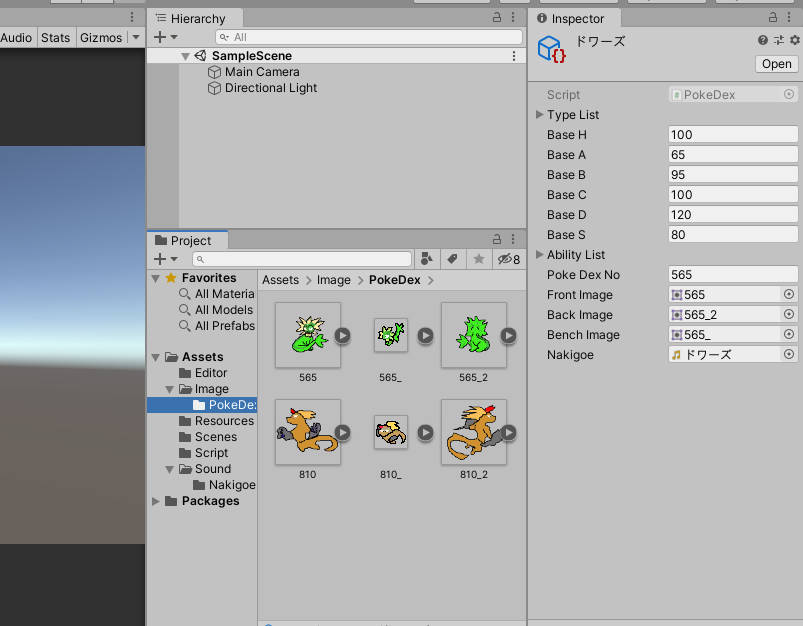The width and height of the screenshot is (803, 626).
Task: Expand the Ability List property
Action: coord(539,254)
